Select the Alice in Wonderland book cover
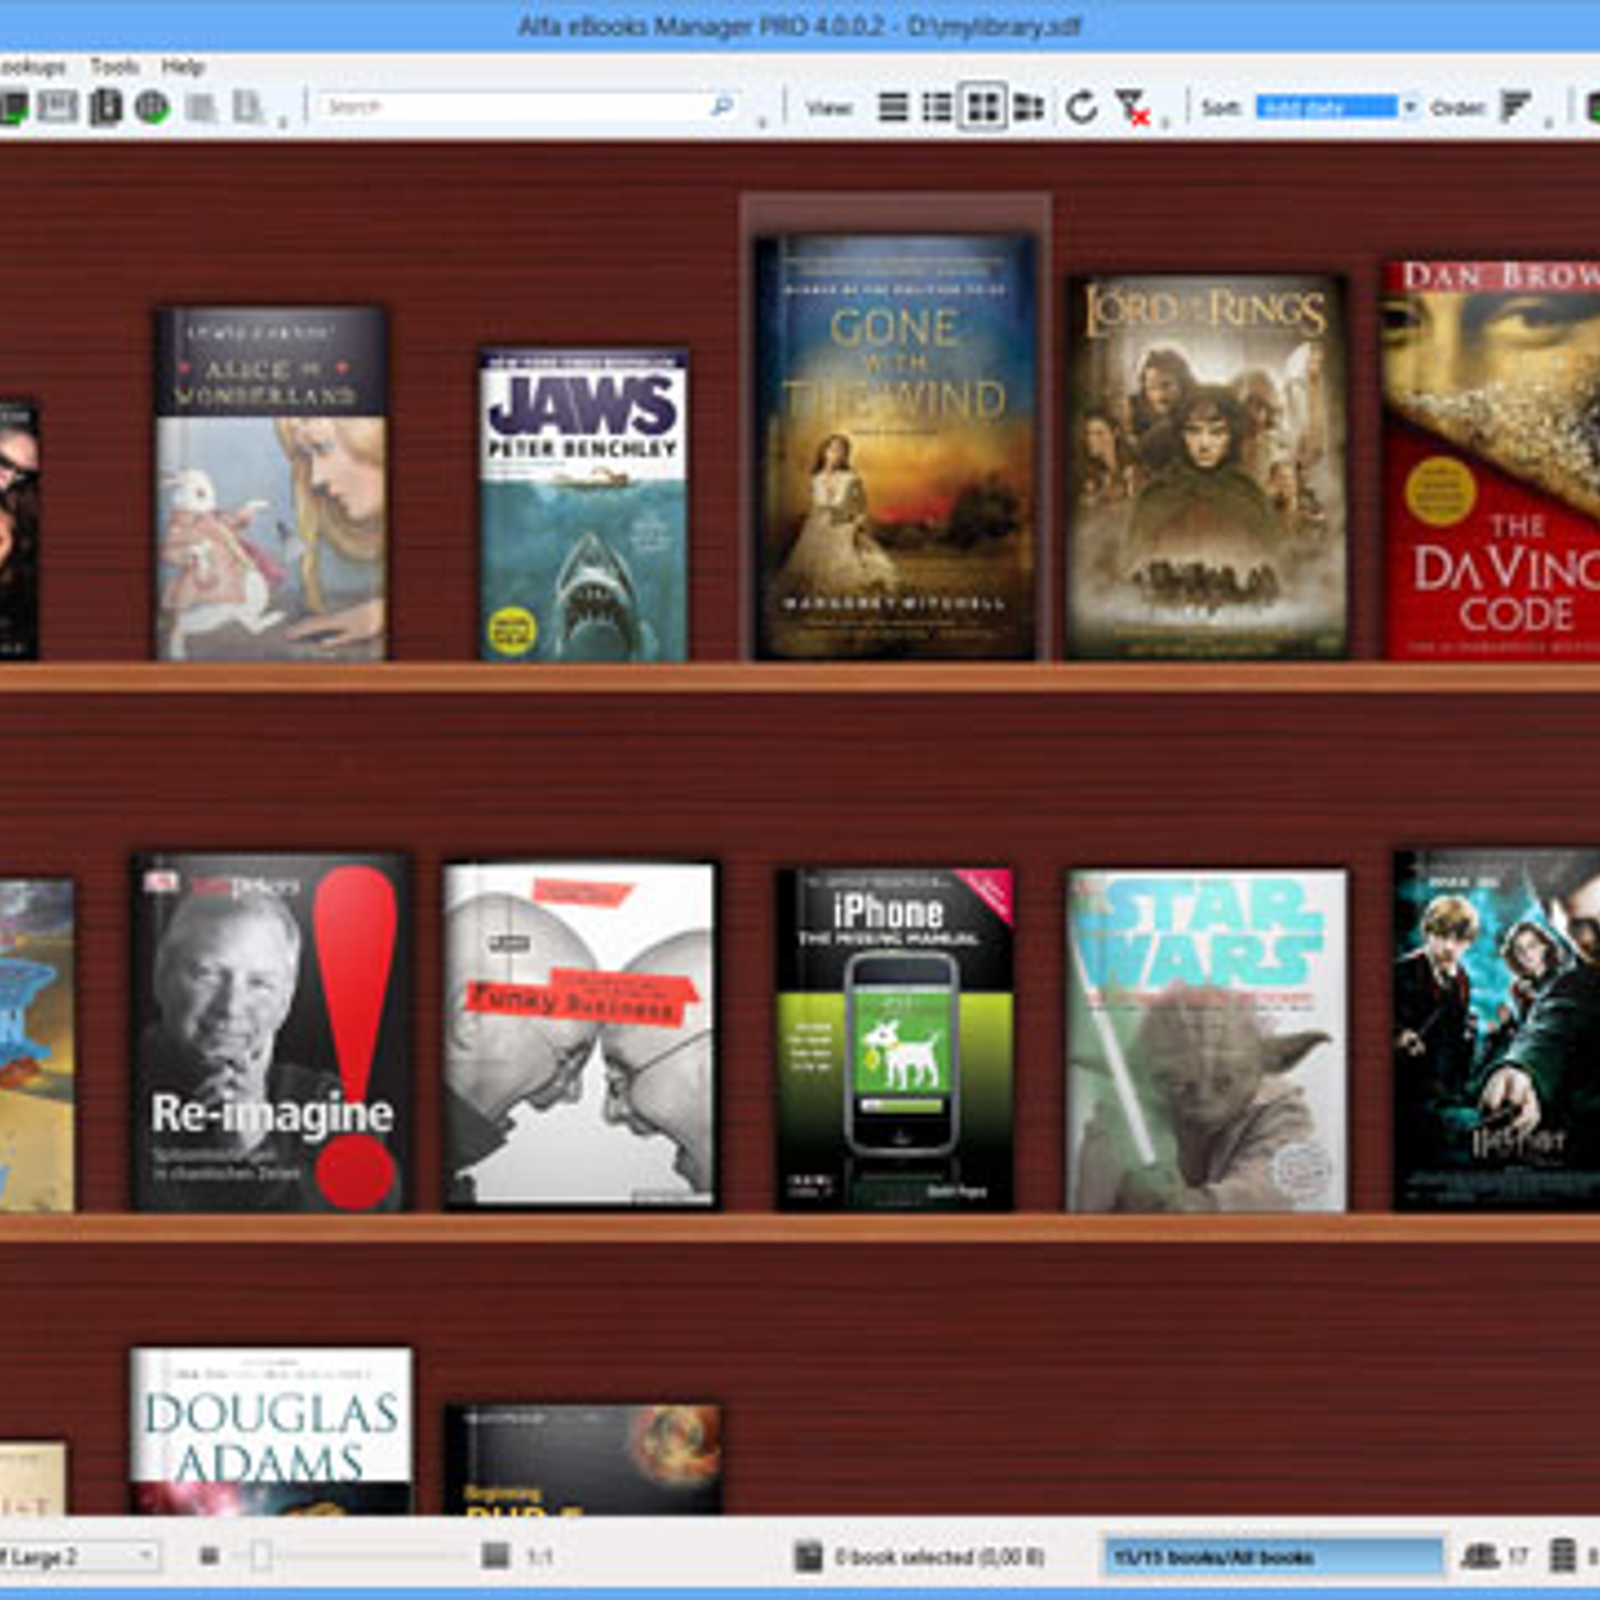Image resolution: width=1600 pixels, height=1600 pixels. pos(271,483)
